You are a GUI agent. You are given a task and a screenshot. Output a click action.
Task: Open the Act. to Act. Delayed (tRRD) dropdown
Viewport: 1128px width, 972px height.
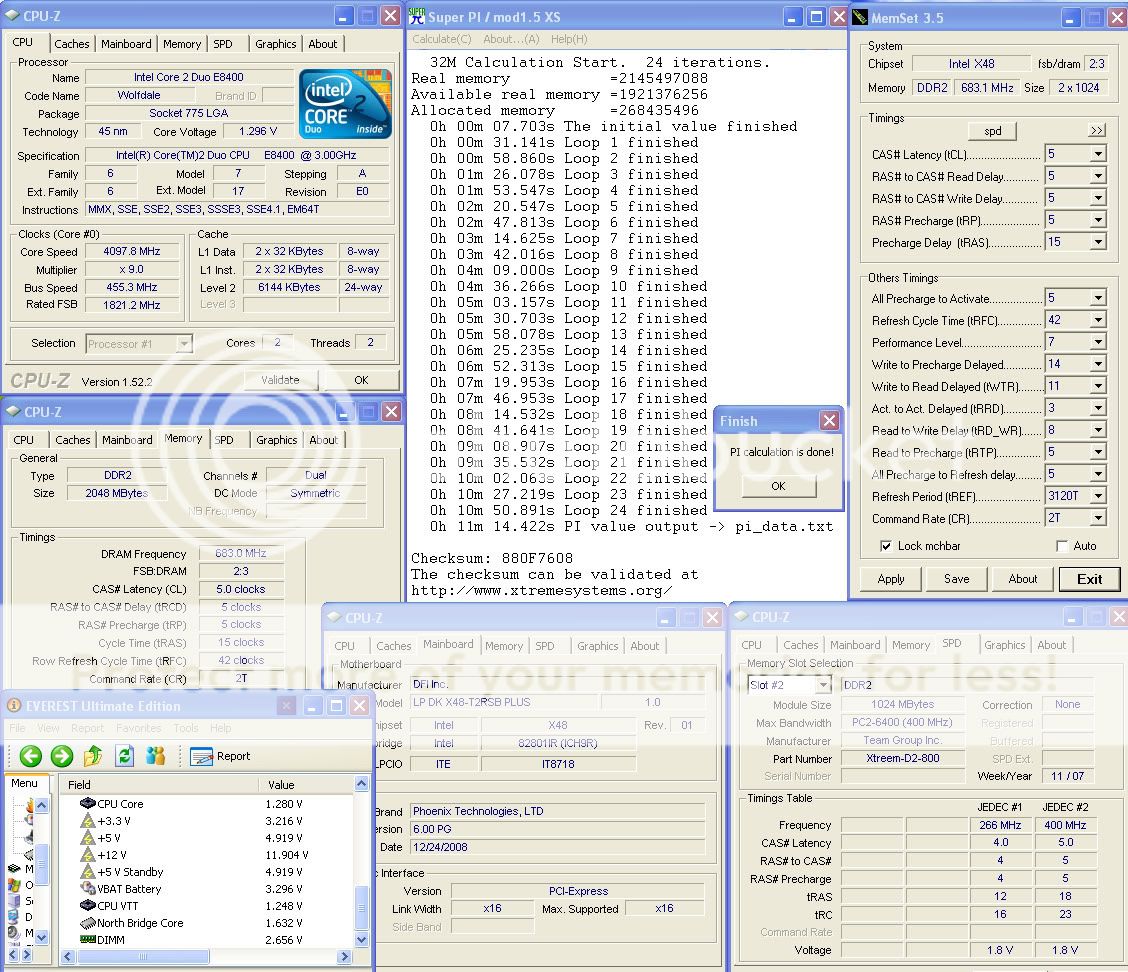point(1098,408)
